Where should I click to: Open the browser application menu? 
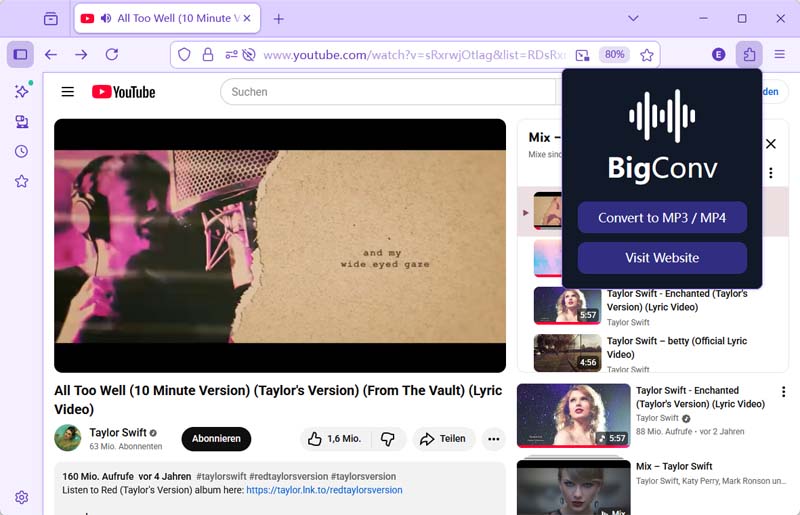(x=780, y=54)
